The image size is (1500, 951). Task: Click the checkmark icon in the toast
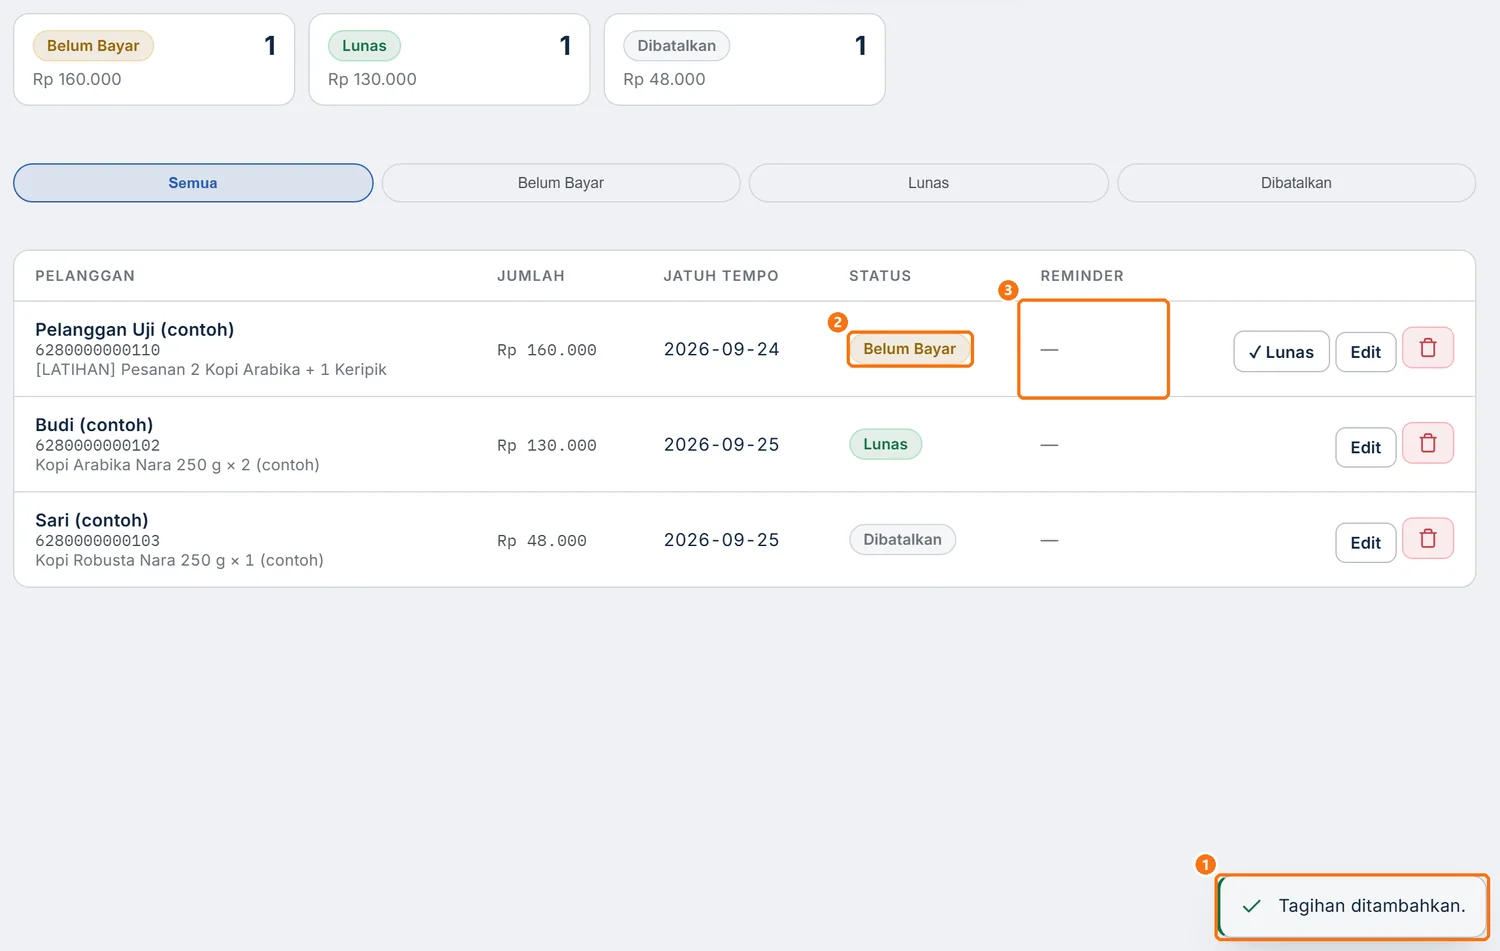click(1251, 906)
